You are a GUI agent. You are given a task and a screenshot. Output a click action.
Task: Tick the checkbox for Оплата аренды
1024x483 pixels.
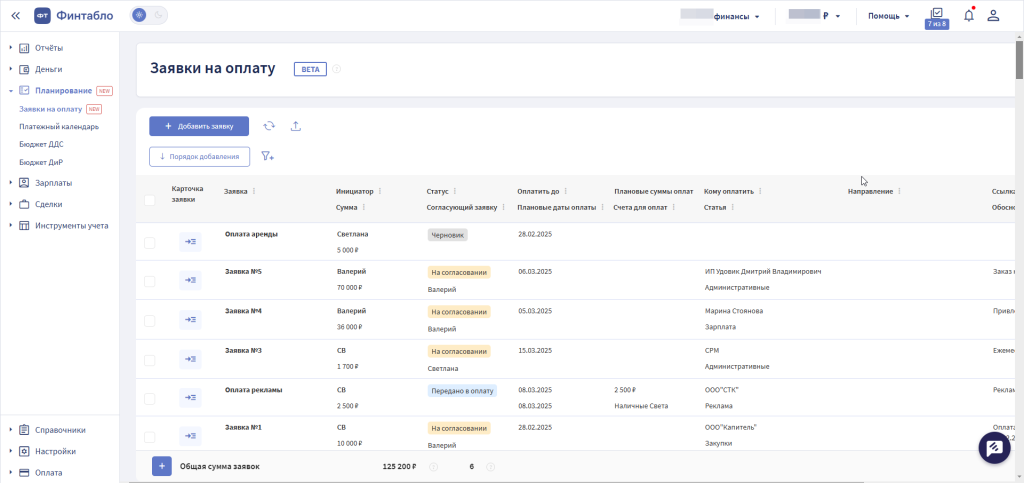[150, 243]
